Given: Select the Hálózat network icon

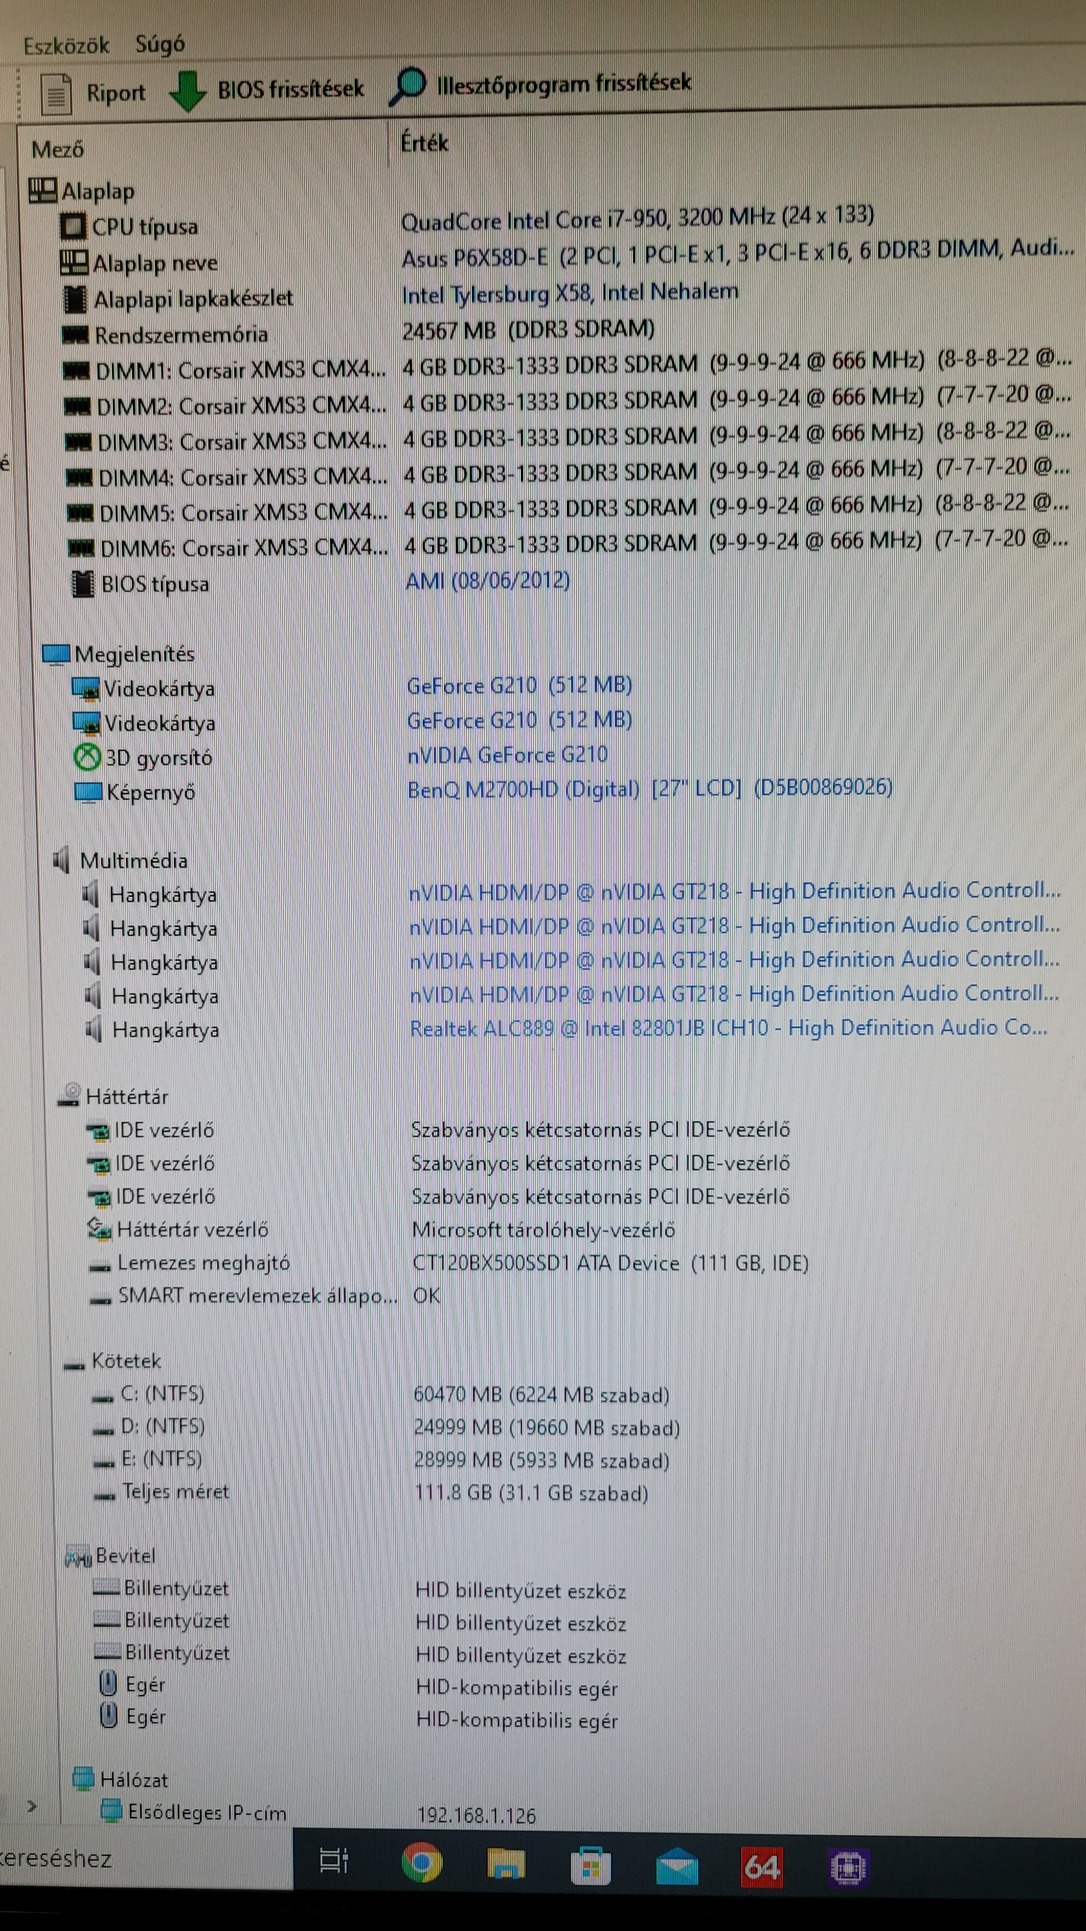Looking at the screenshot, I should (84, 1779).
